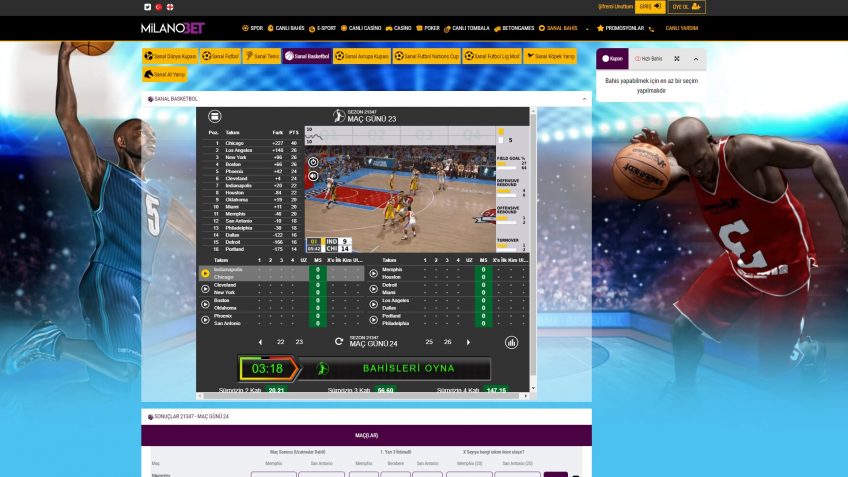Play the Cleveland vs New York match

pyautogui.click(x=206, y=289)
